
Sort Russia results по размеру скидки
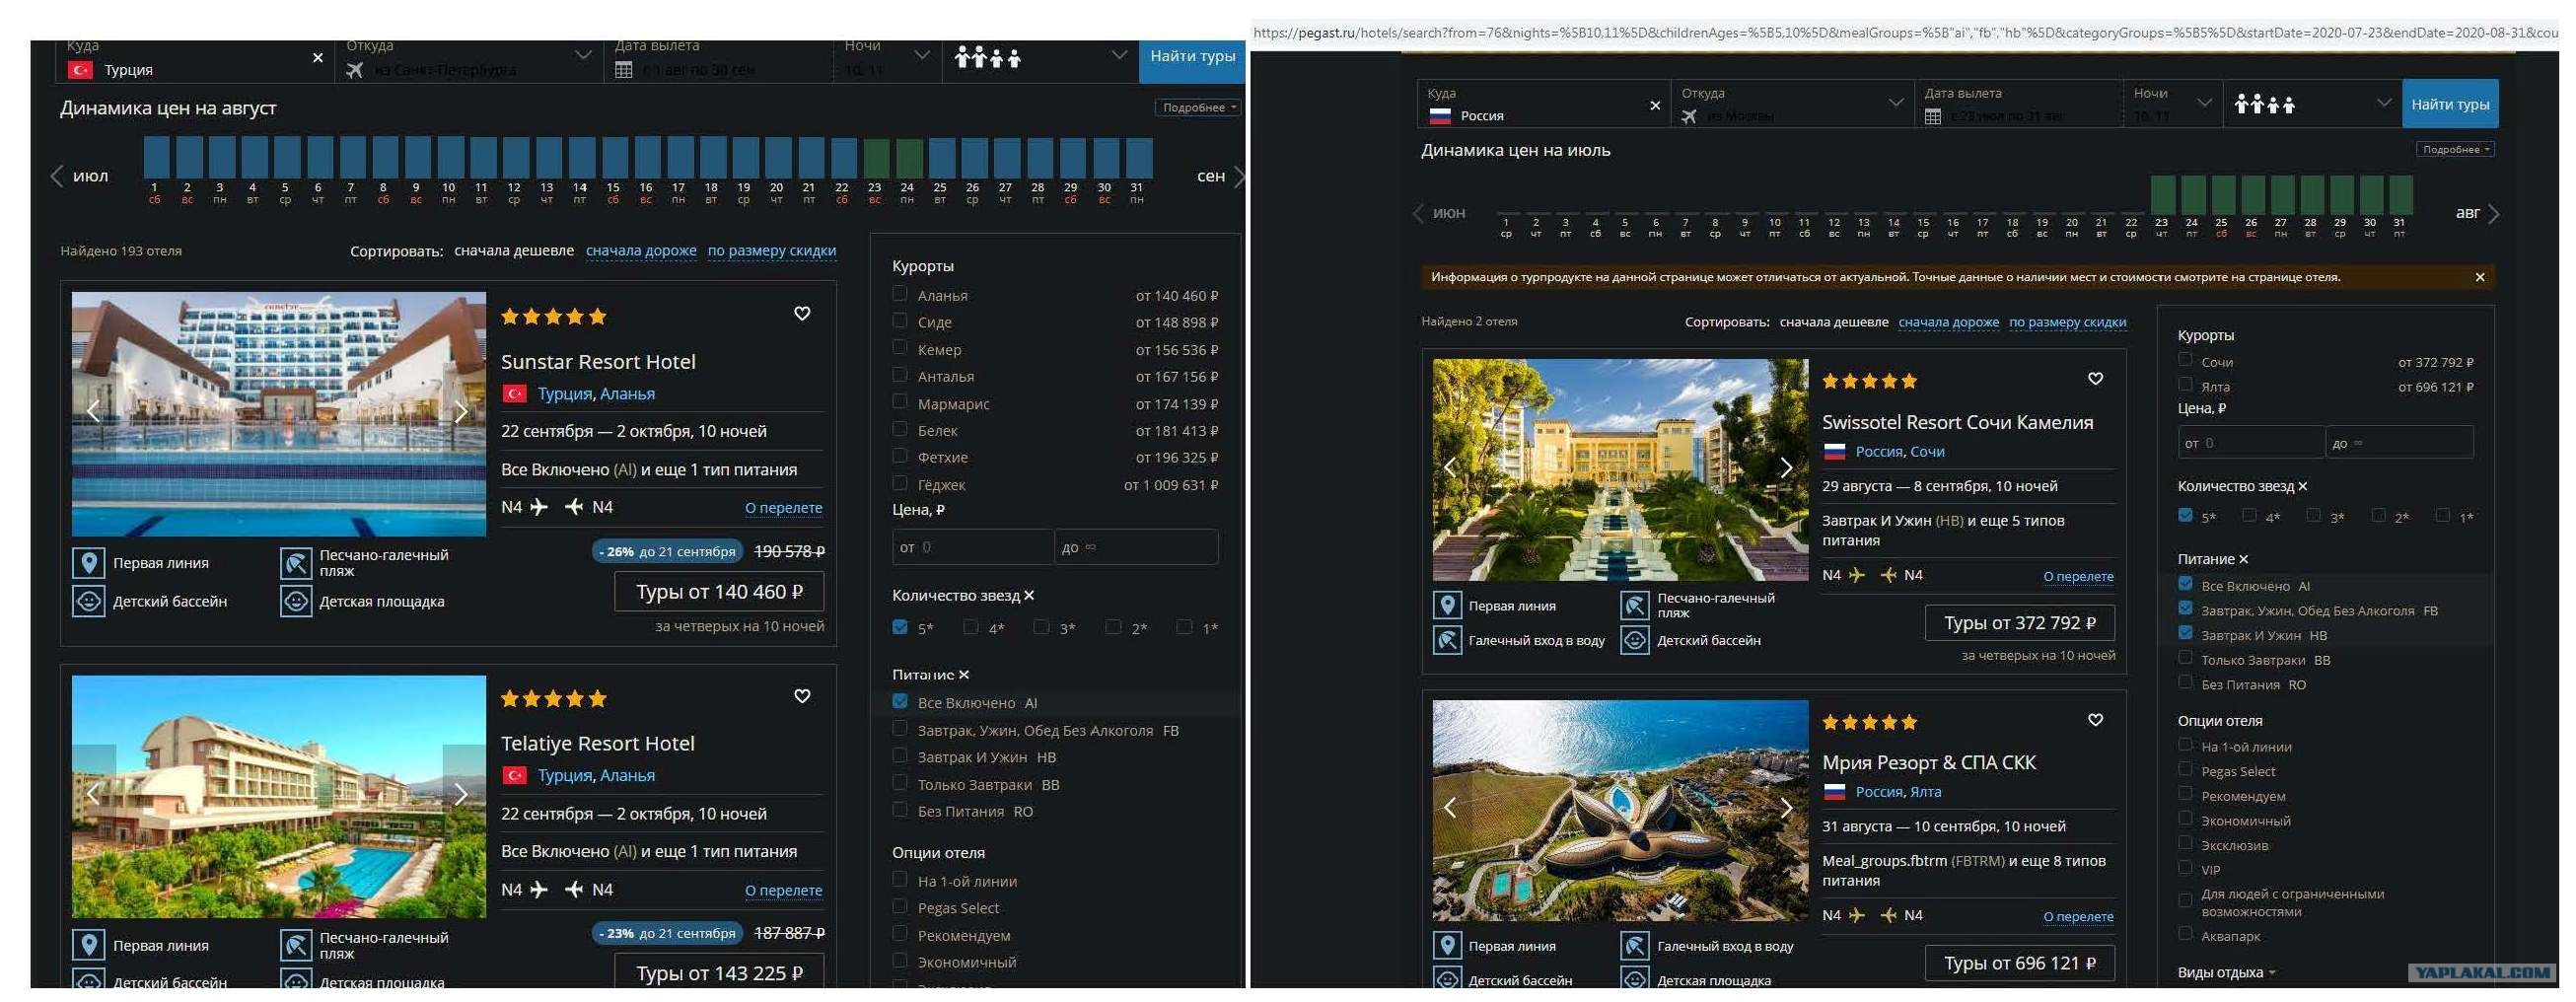[2068, 322]
